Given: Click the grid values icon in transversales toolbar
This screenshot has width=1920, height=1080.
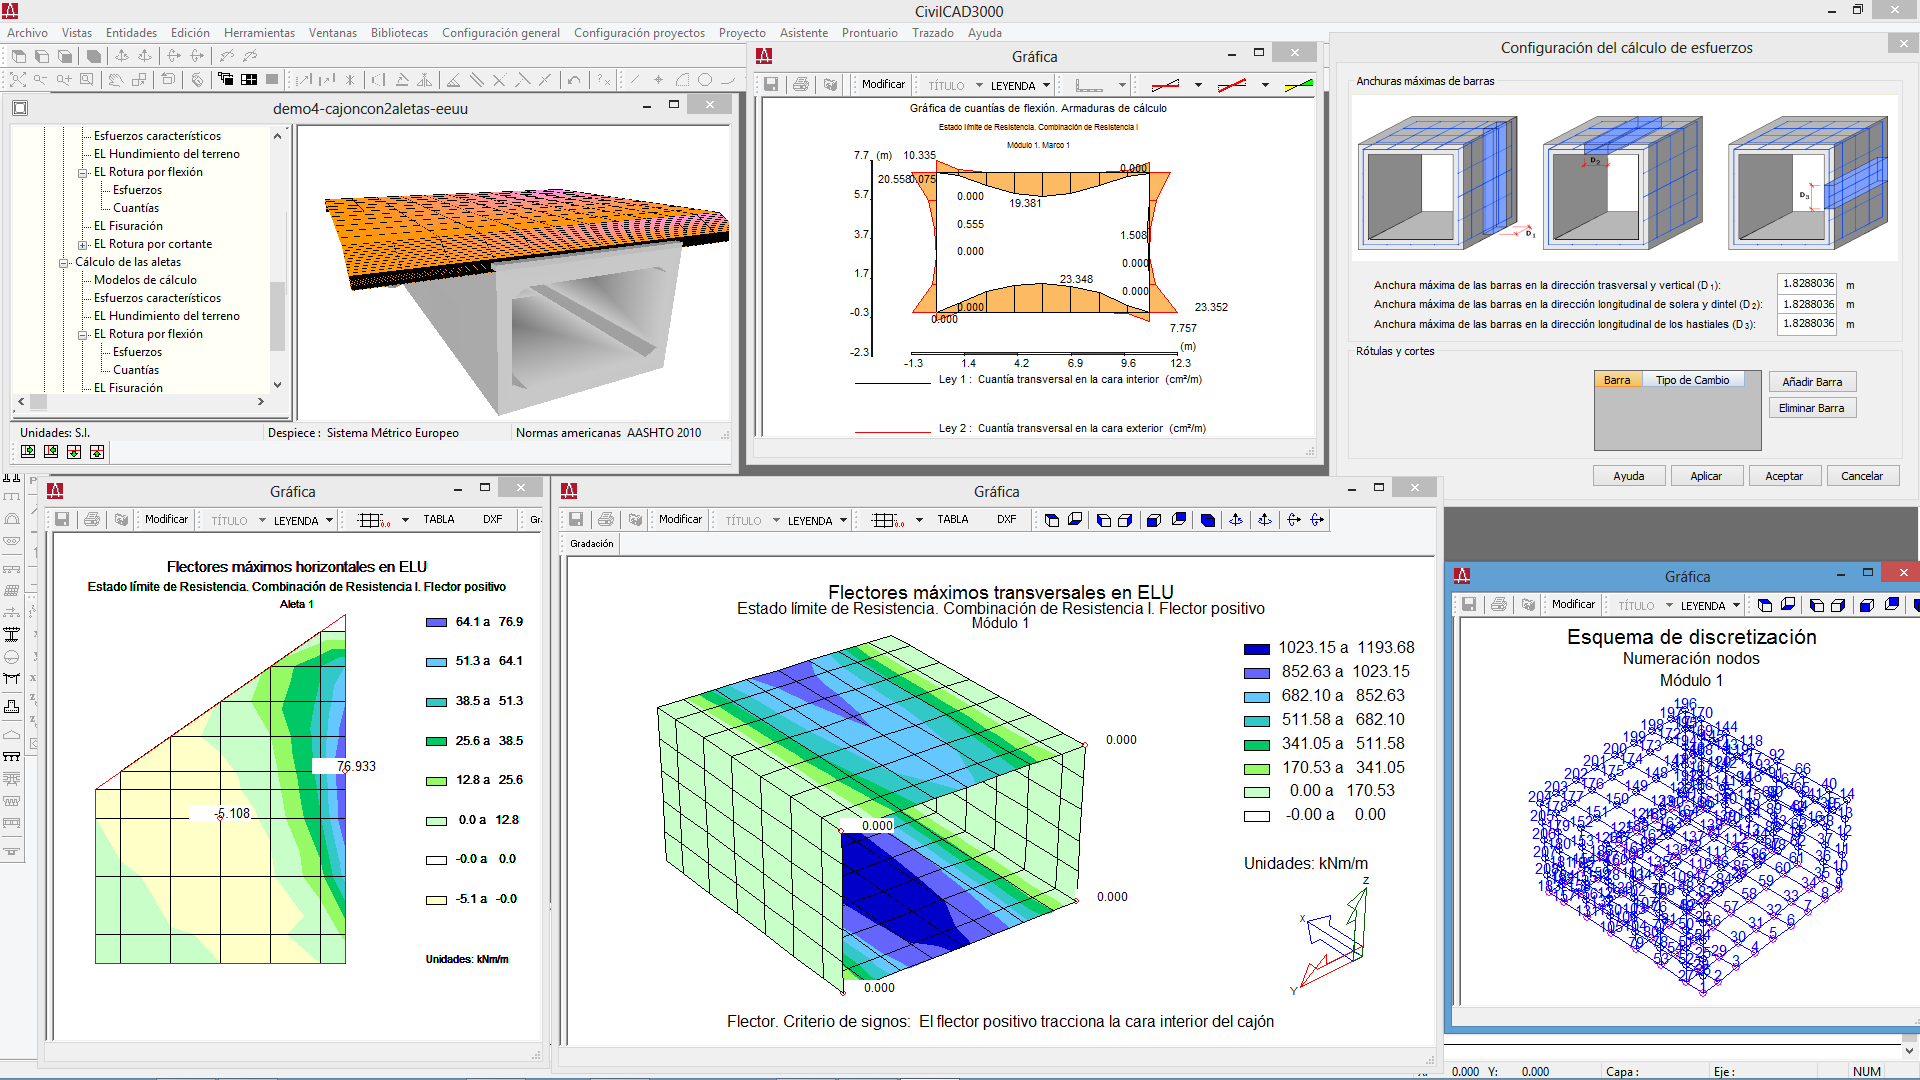Looking at the screenshot, I should [x=886, y=520].
